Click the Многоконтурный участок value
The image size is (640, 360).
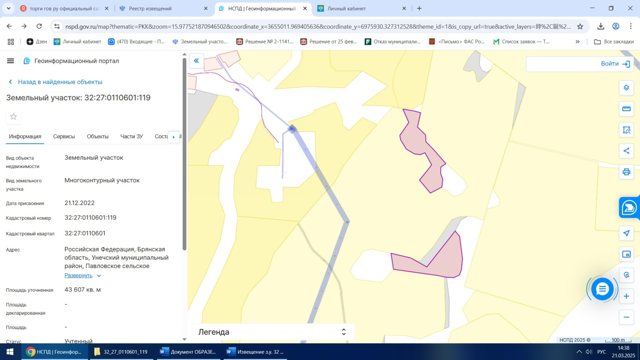pyautogui.click(x=102, y=180)
